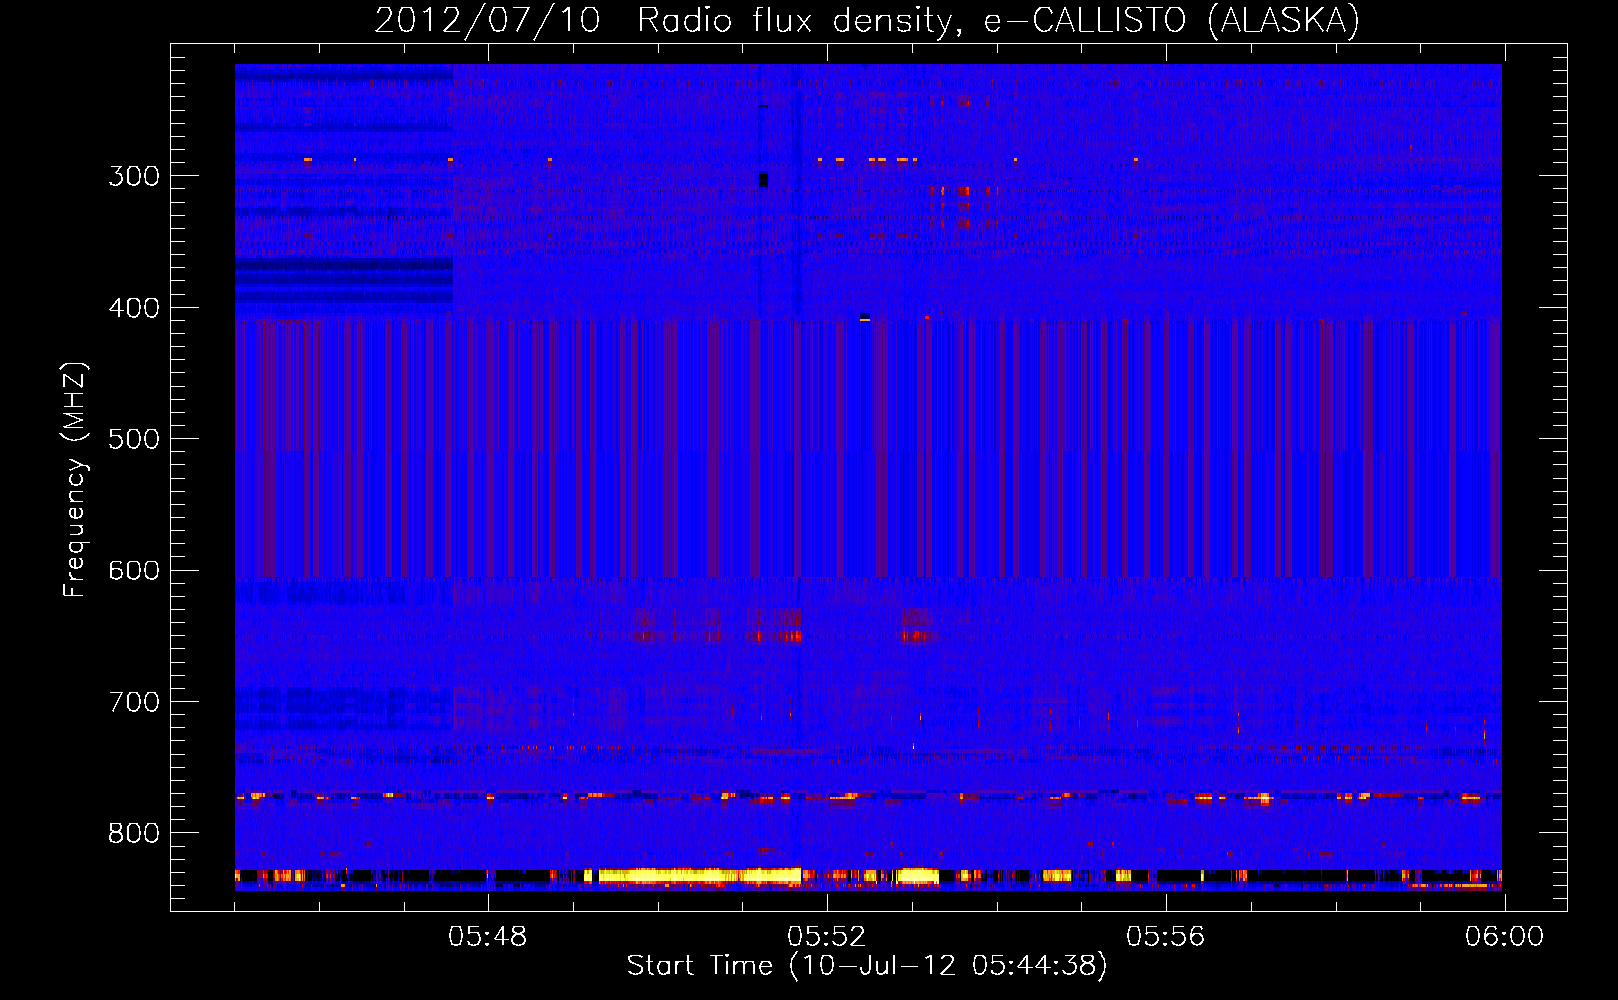This screenshot has height=1000, width=1618.
Task: Click the 800 frequency tick label
Action: tap(134, 833)
